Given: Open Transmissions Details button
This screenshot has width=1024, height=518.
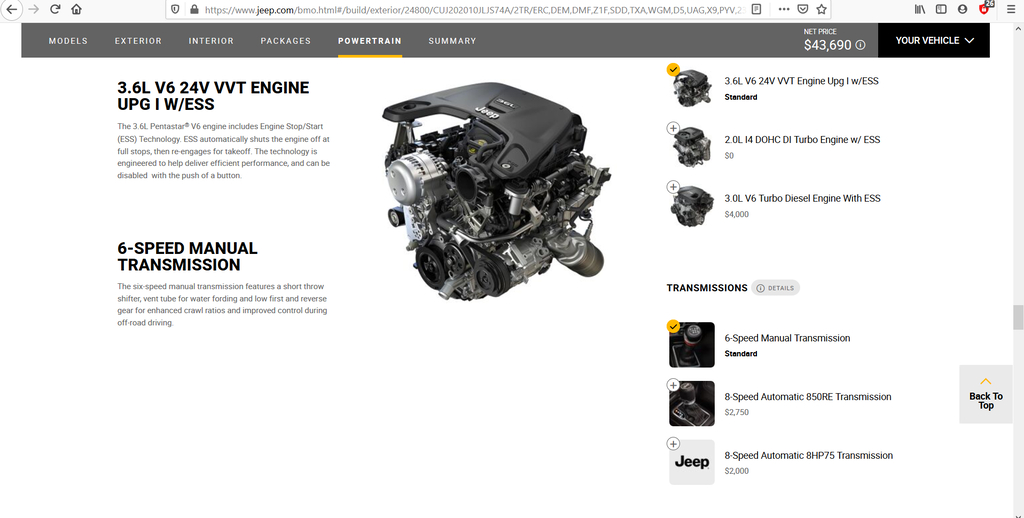Looking at the screenshot, I should pos(775,288).
